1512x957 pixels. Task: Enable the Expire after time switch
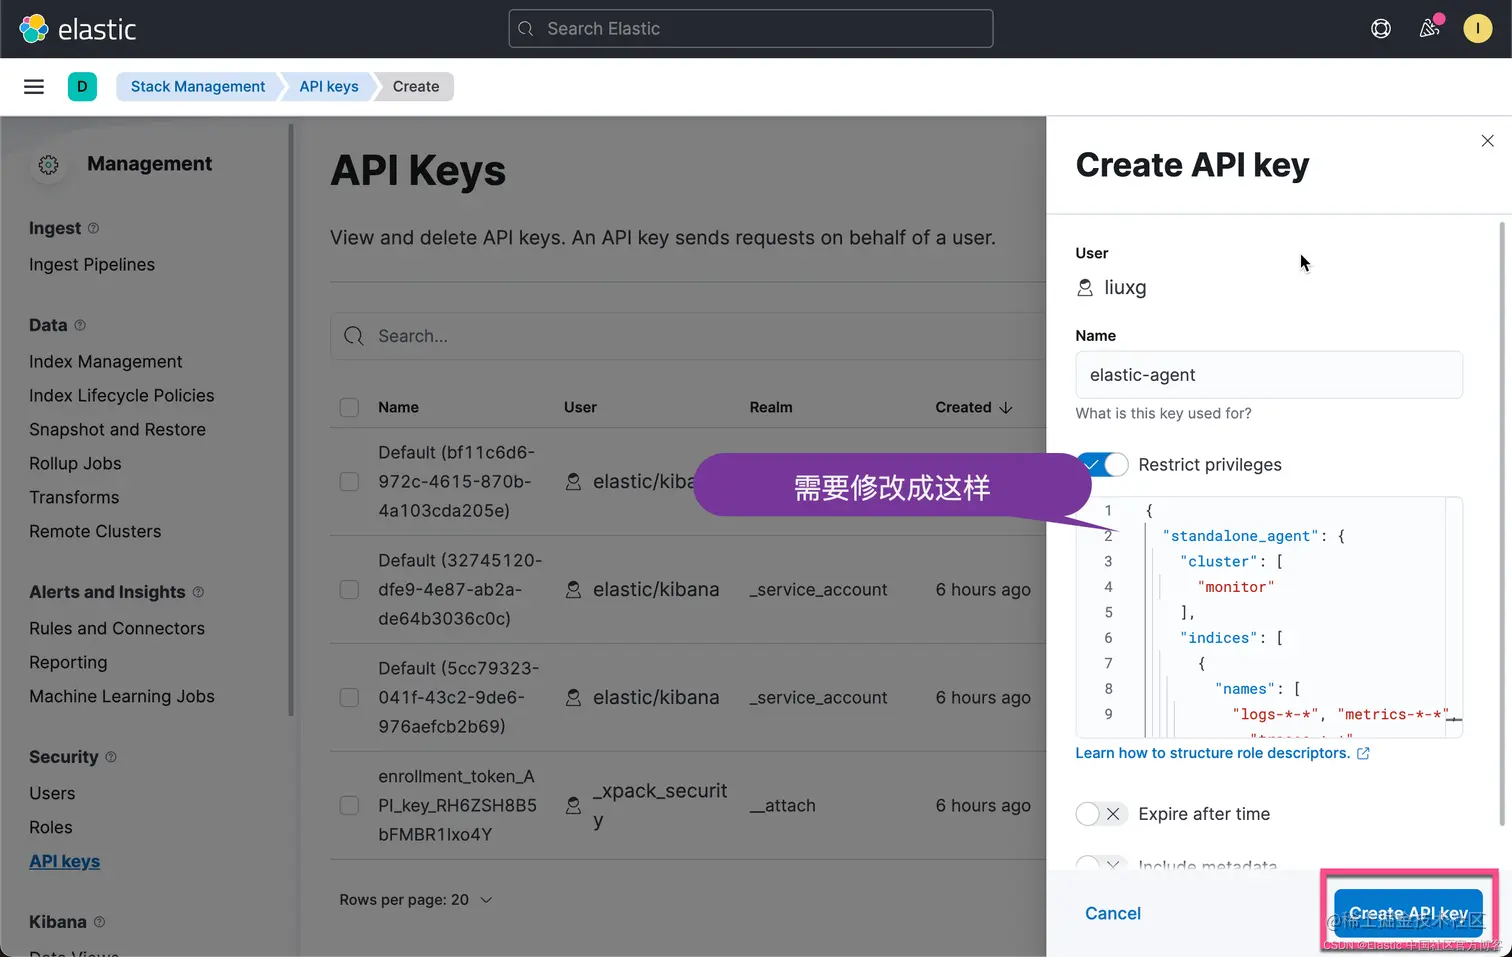pos(1102,814)
